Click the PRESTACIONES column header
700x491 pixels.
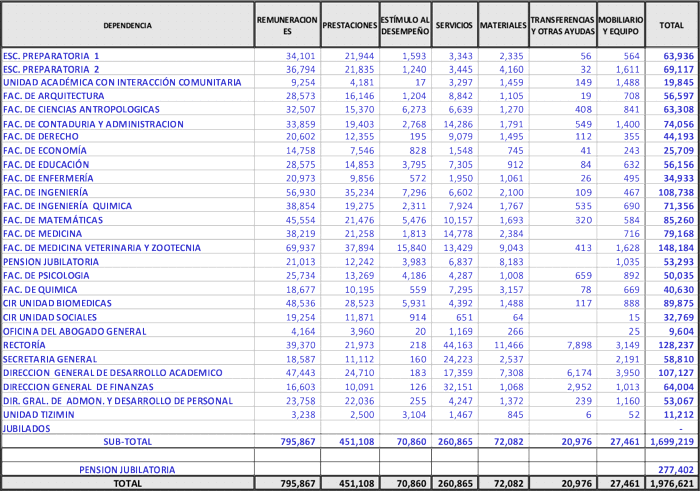pyautogui.click(x=350, y=25)
